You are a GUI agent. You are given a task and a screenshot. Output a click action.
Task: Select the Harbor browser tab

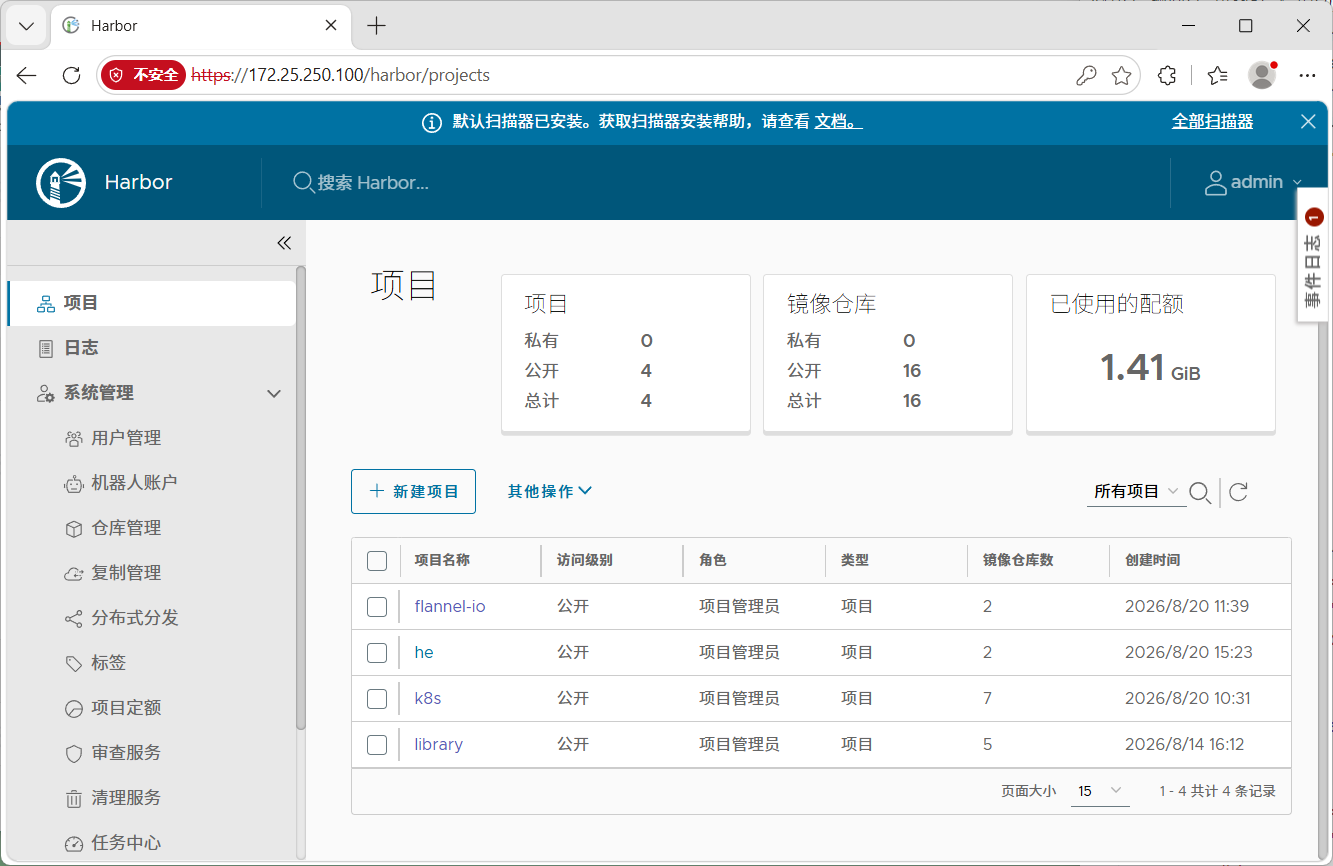(x=199, y=26)
